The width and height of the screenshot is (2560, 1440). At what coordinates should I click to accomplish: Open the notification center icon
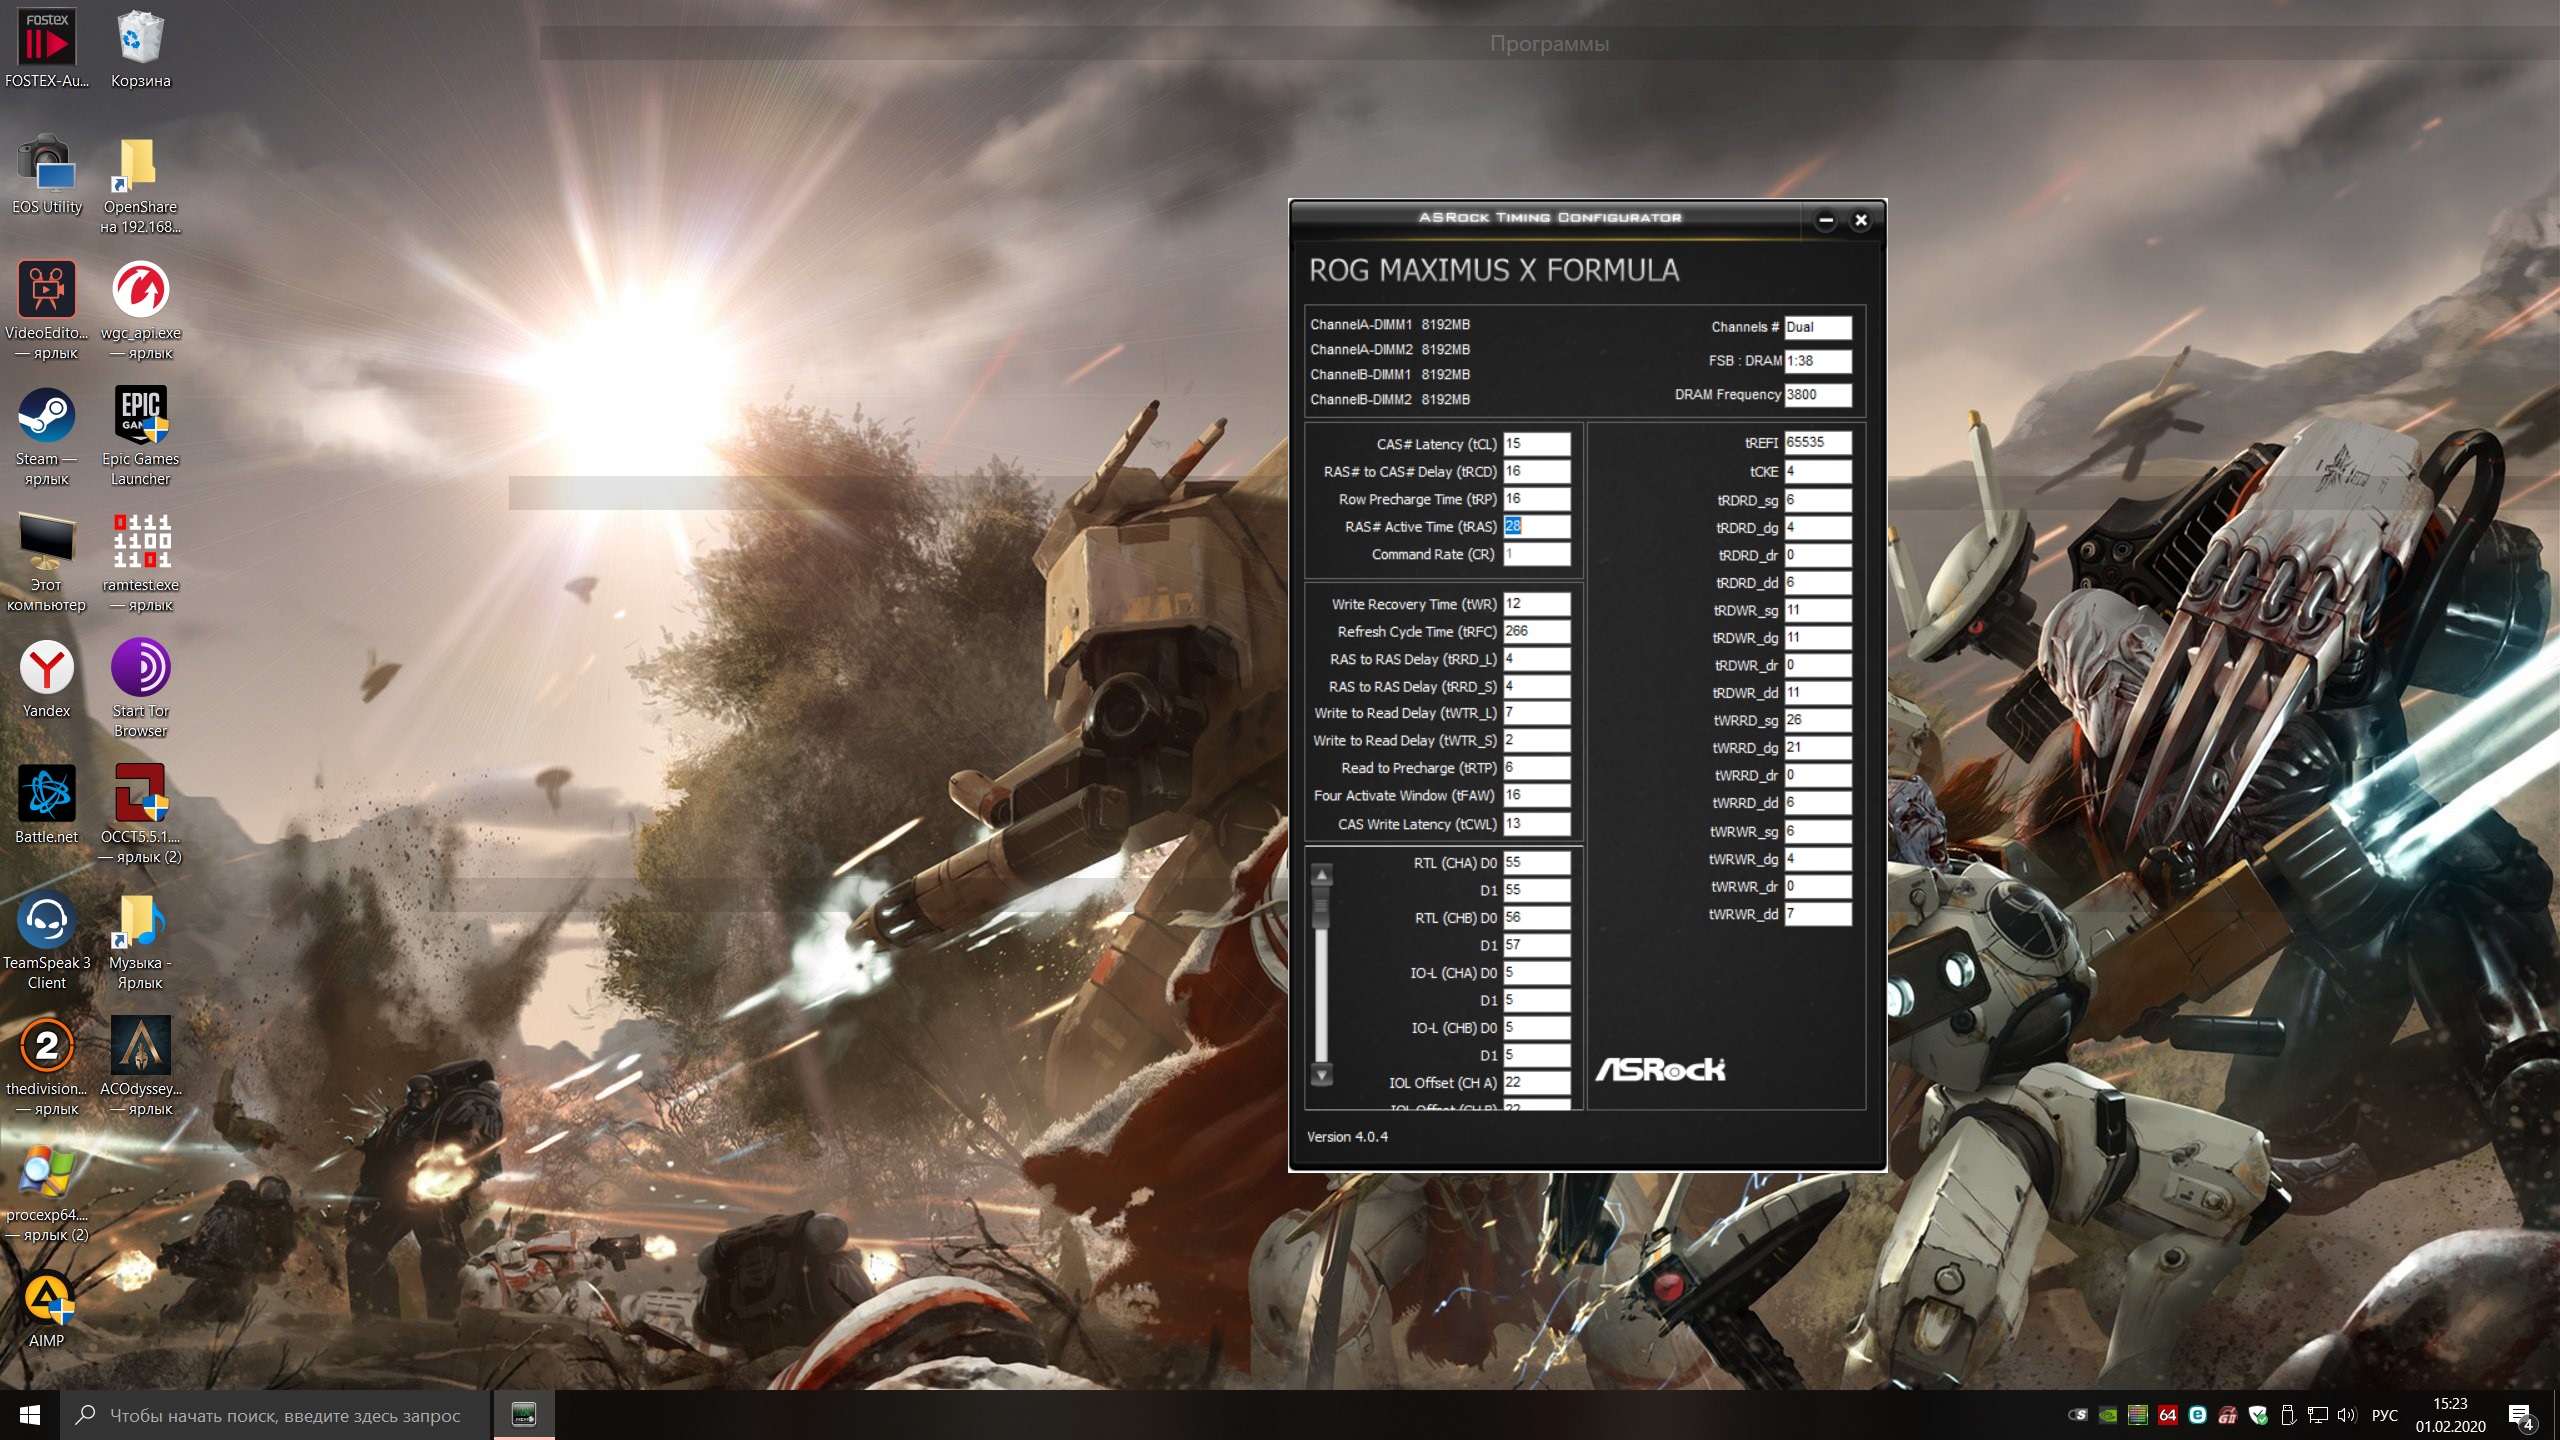pyautogui.click(x=2520, y=1415)
